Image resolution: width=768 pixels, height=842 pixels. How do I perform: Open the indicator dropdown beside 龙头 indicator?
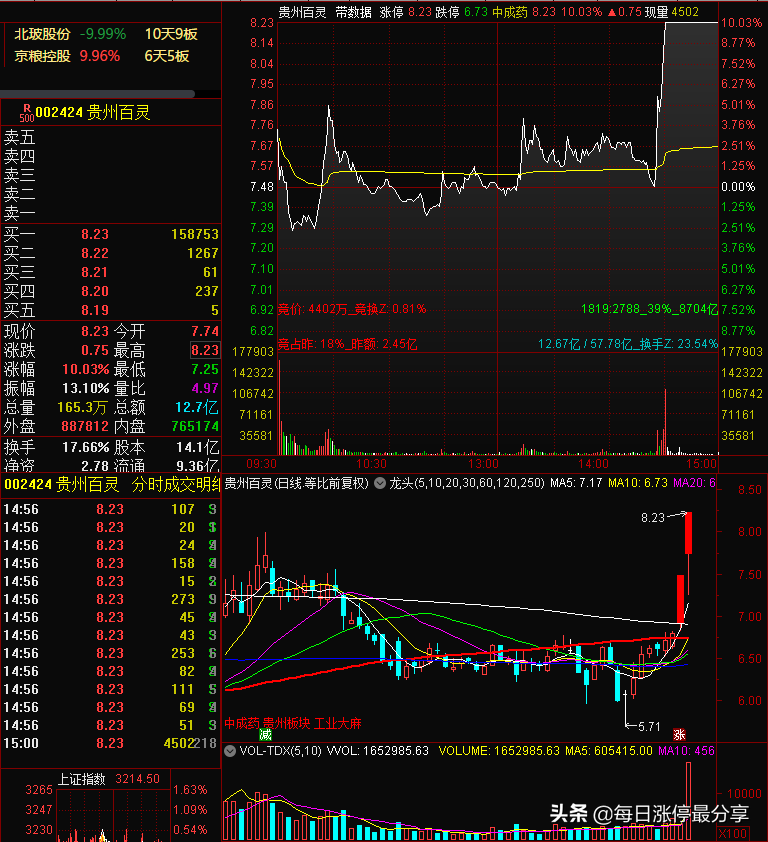point(380,483)
